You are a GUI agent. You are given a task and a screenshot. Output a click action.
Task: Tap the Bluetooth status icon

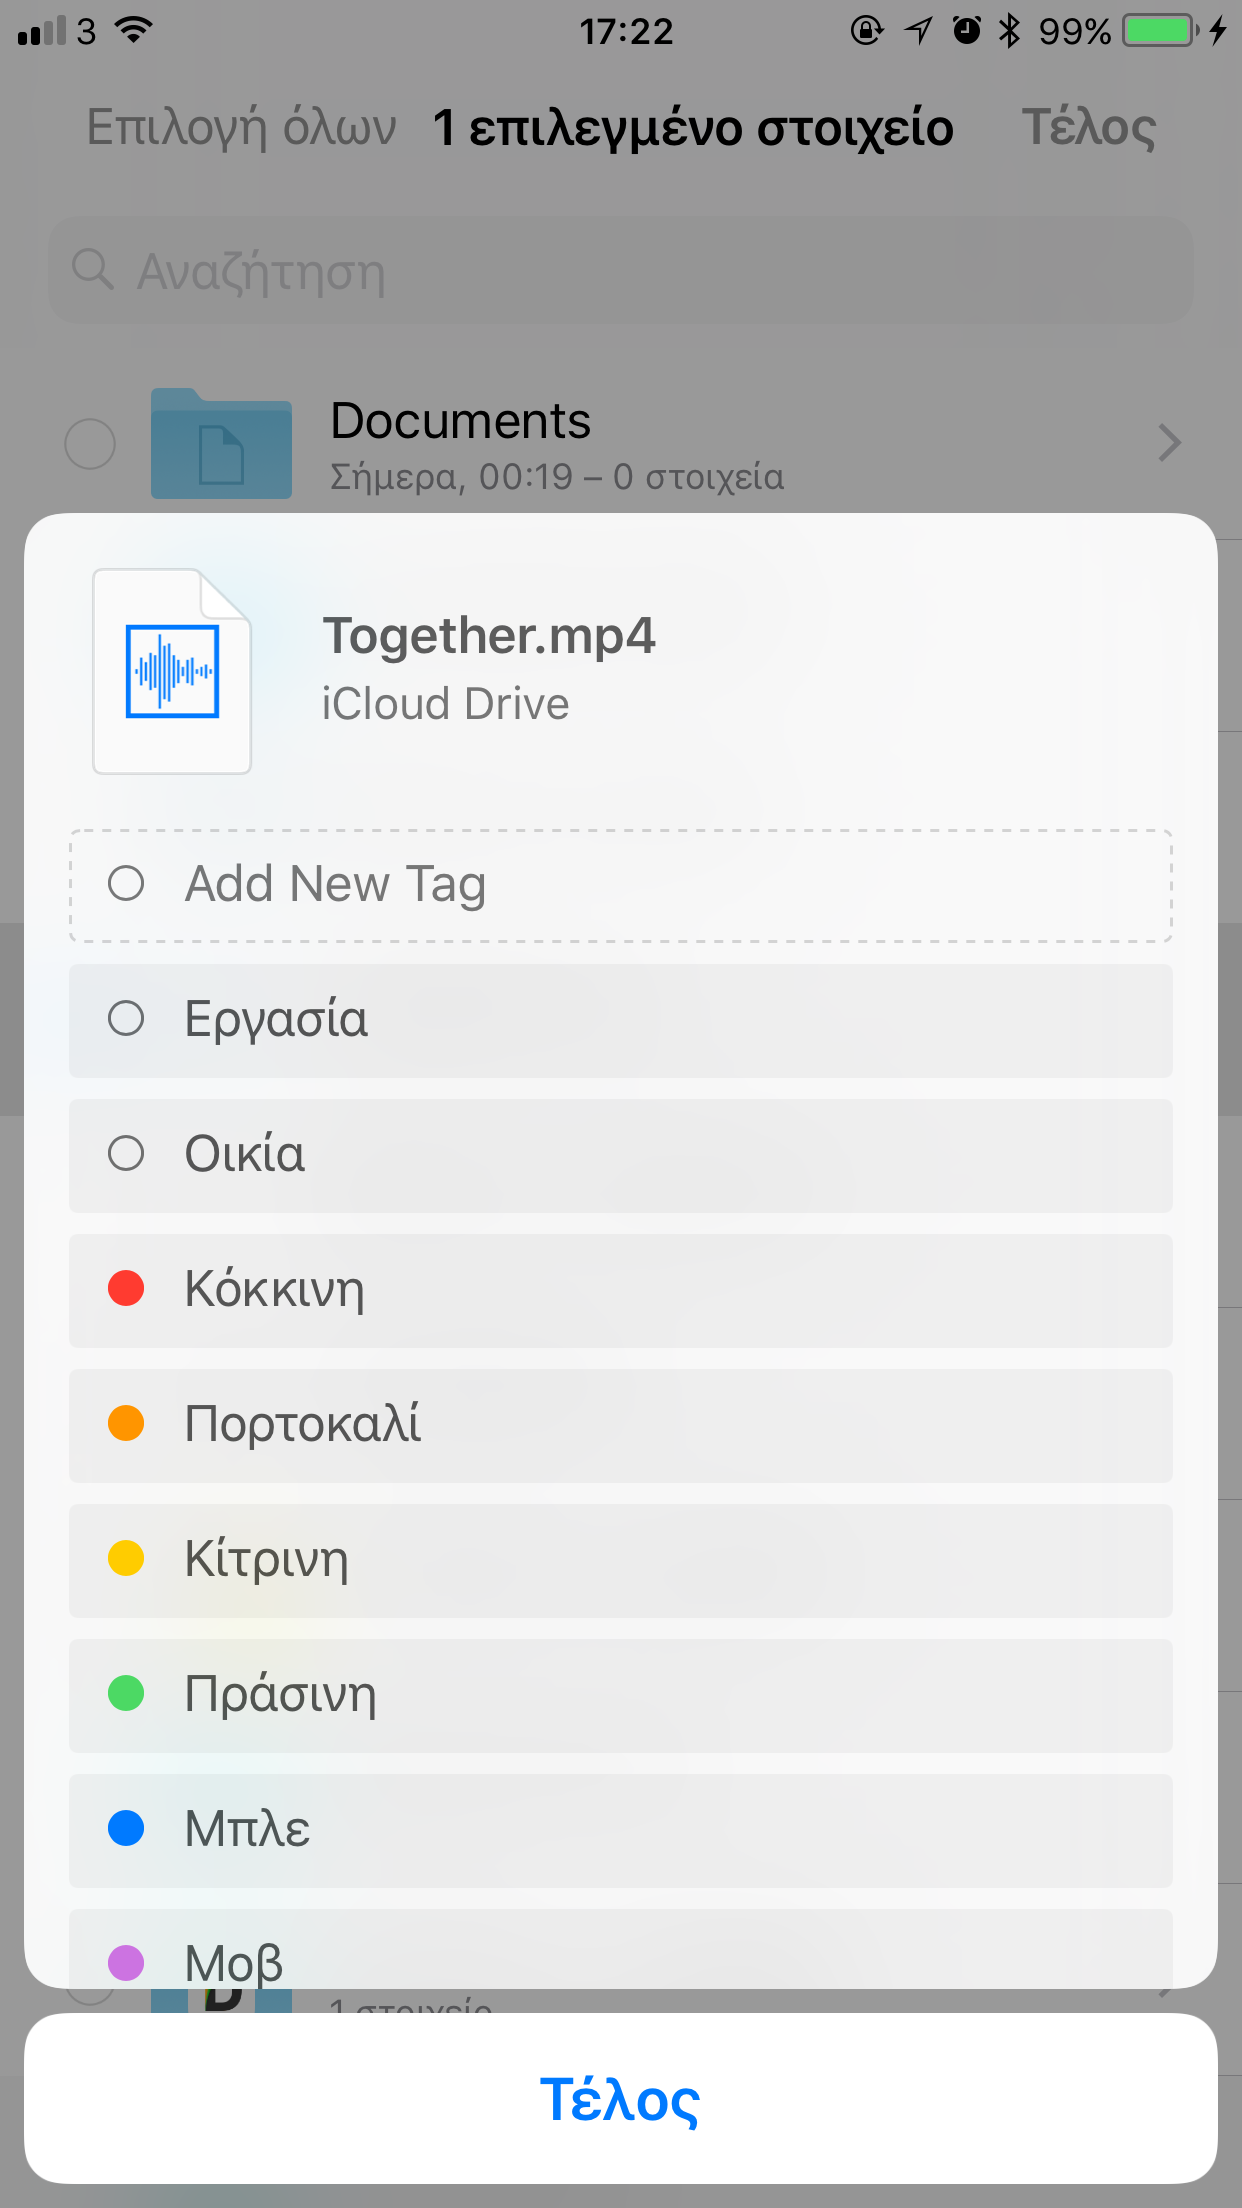coord(1010,31)
